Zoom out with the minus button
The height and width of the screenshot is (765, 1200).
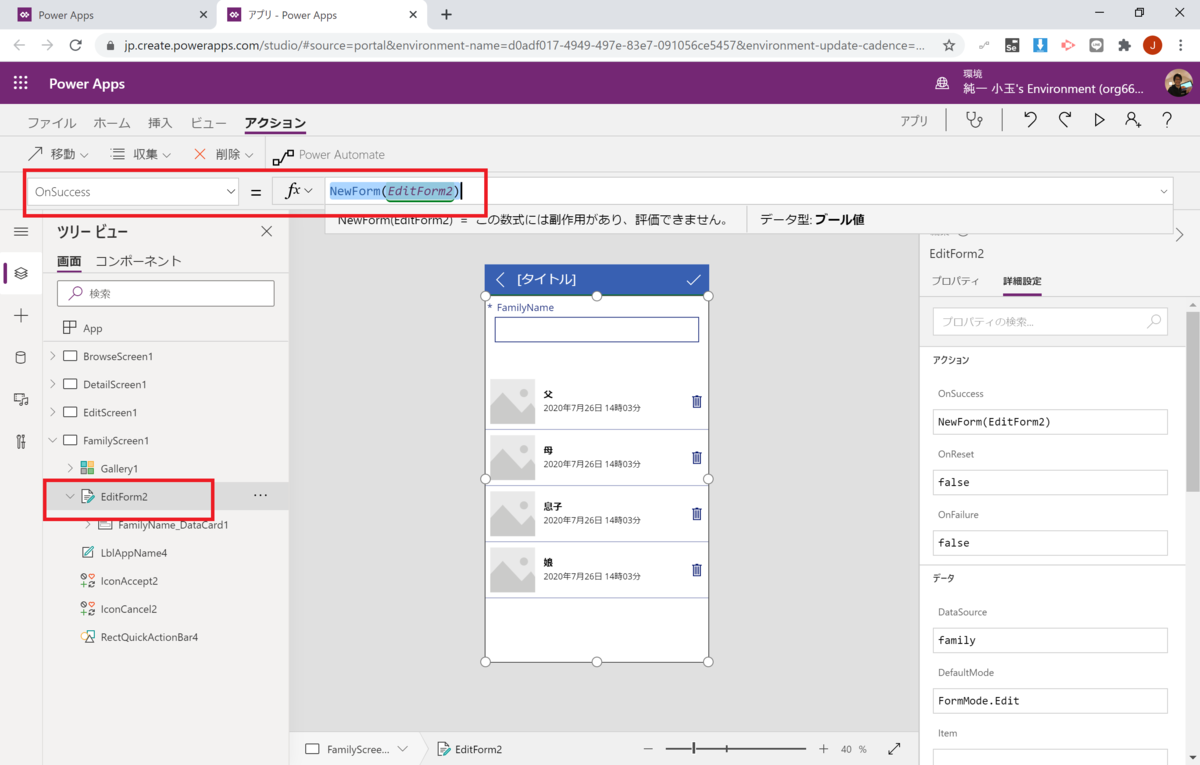tap(648, 749)
